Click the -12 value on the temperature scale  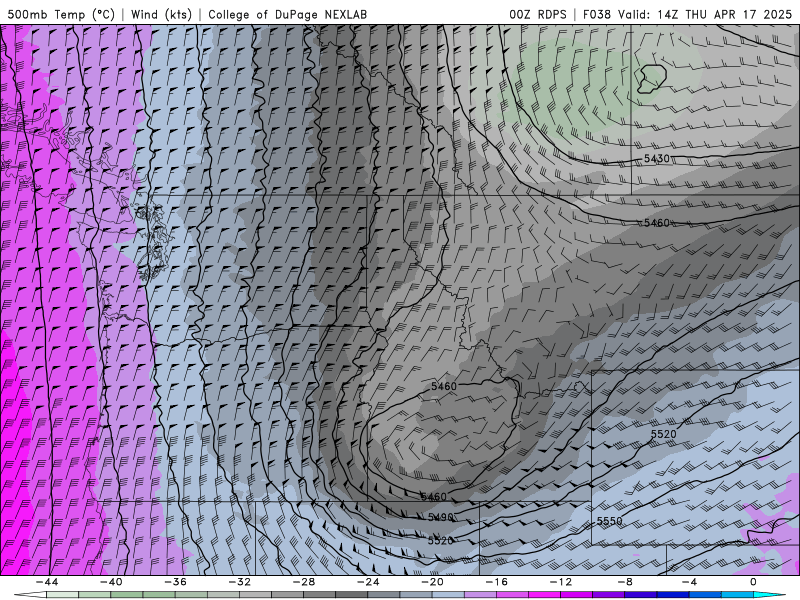tap(561, 582)
